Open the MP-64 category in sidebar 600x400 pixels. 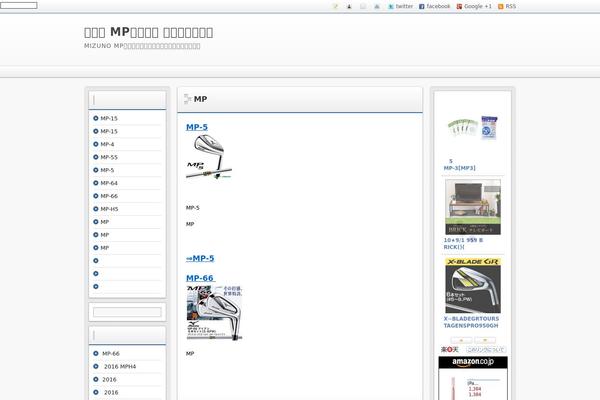point(109,183)
